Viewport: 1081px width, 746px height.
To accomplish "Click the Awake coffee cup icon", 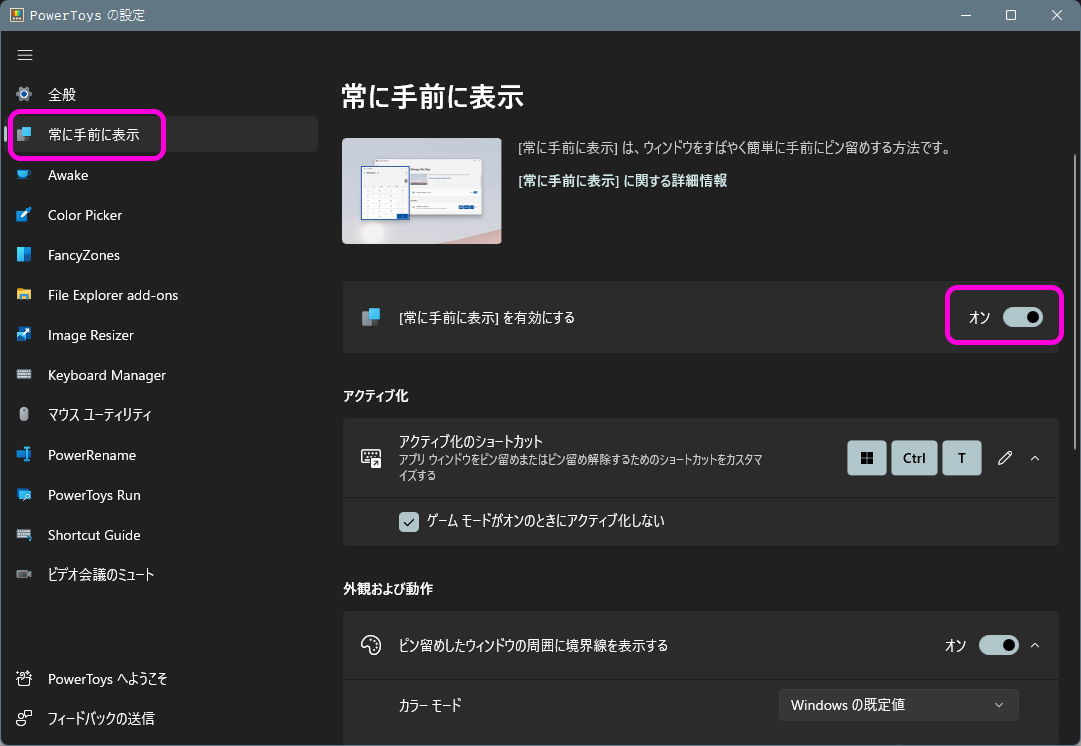I will 24,174.
